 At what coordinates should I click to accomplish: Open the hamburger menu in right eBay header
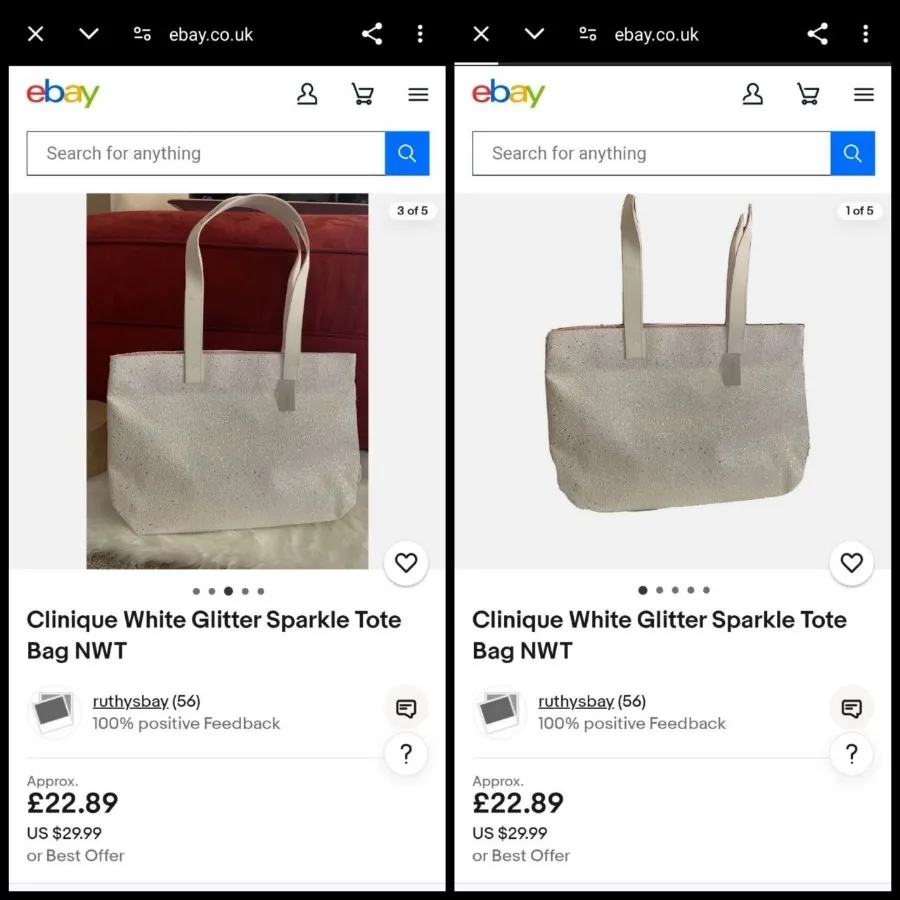point(864,95)
